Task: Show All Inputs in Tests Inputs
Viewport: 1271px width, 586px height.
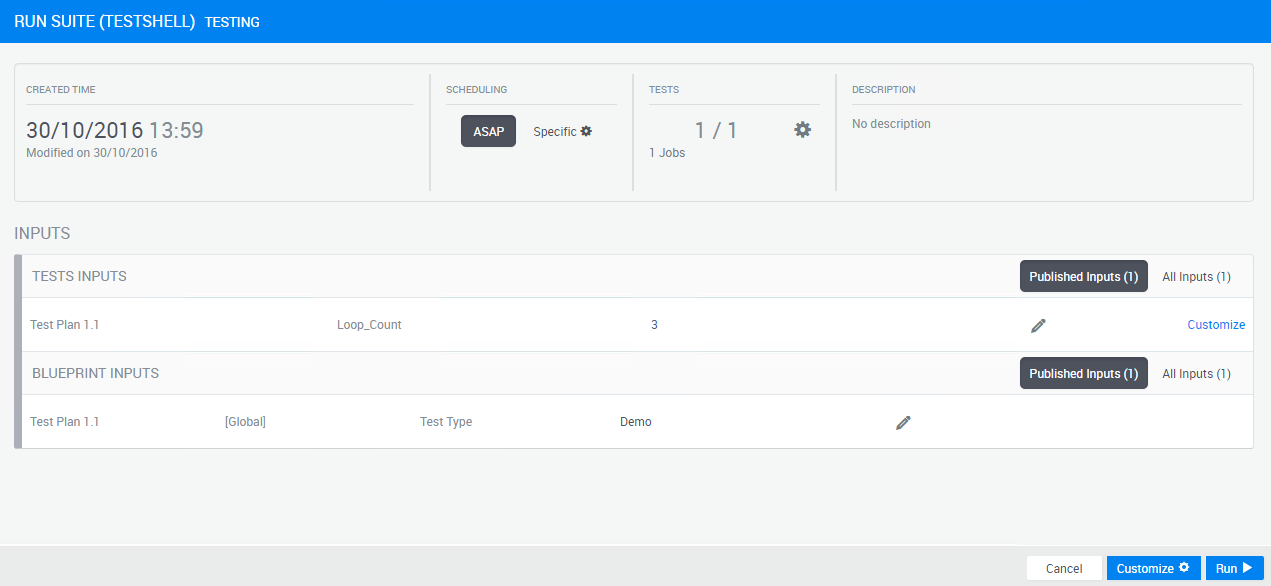Action: 1196,277
